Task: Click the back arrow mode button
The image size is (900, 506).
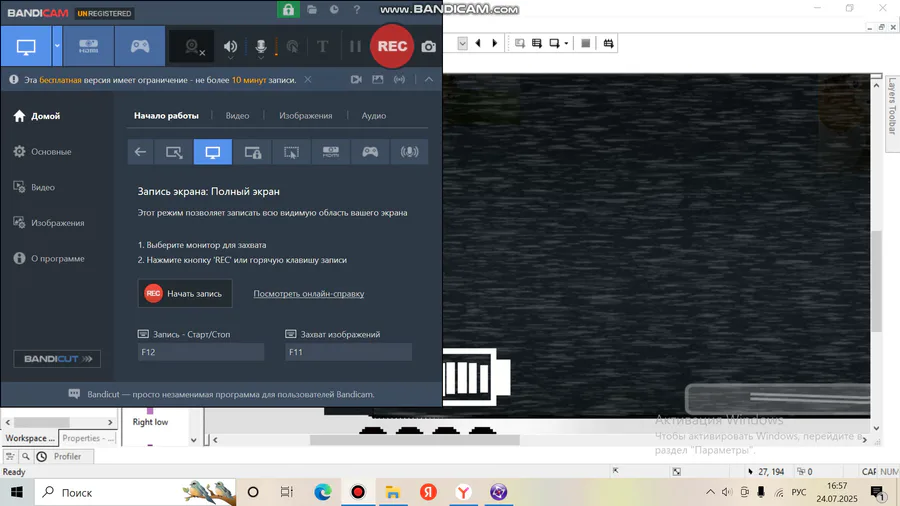Action: coord(140,152)
